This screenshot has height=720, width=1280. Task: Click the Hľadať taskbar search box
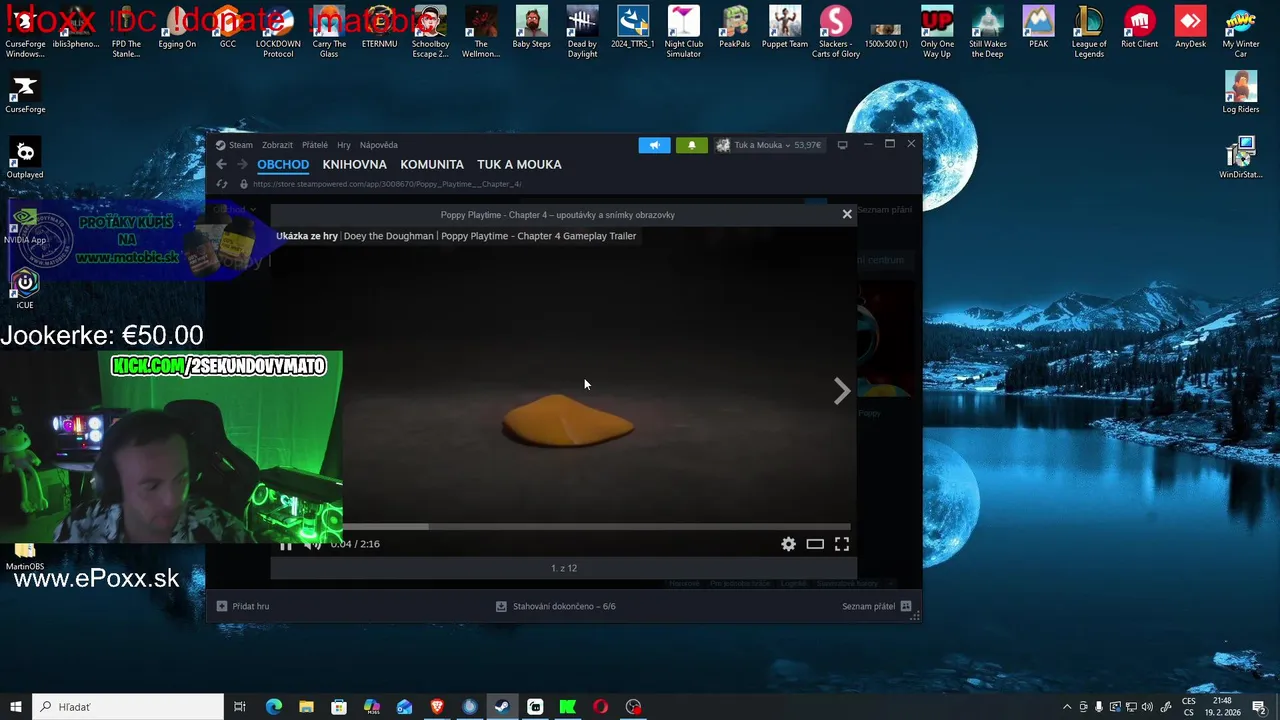pos(128,707)
